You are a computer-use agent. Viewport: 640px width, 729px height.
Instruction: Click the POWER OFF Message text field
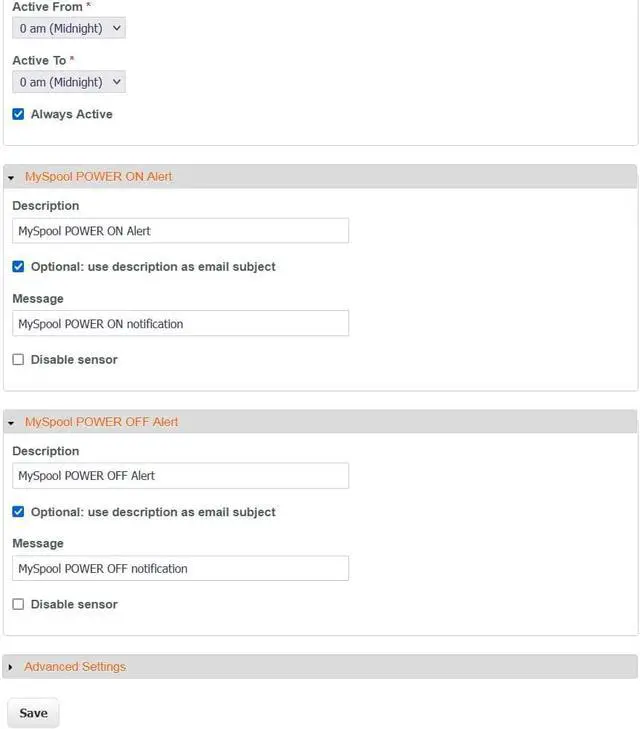180,569
